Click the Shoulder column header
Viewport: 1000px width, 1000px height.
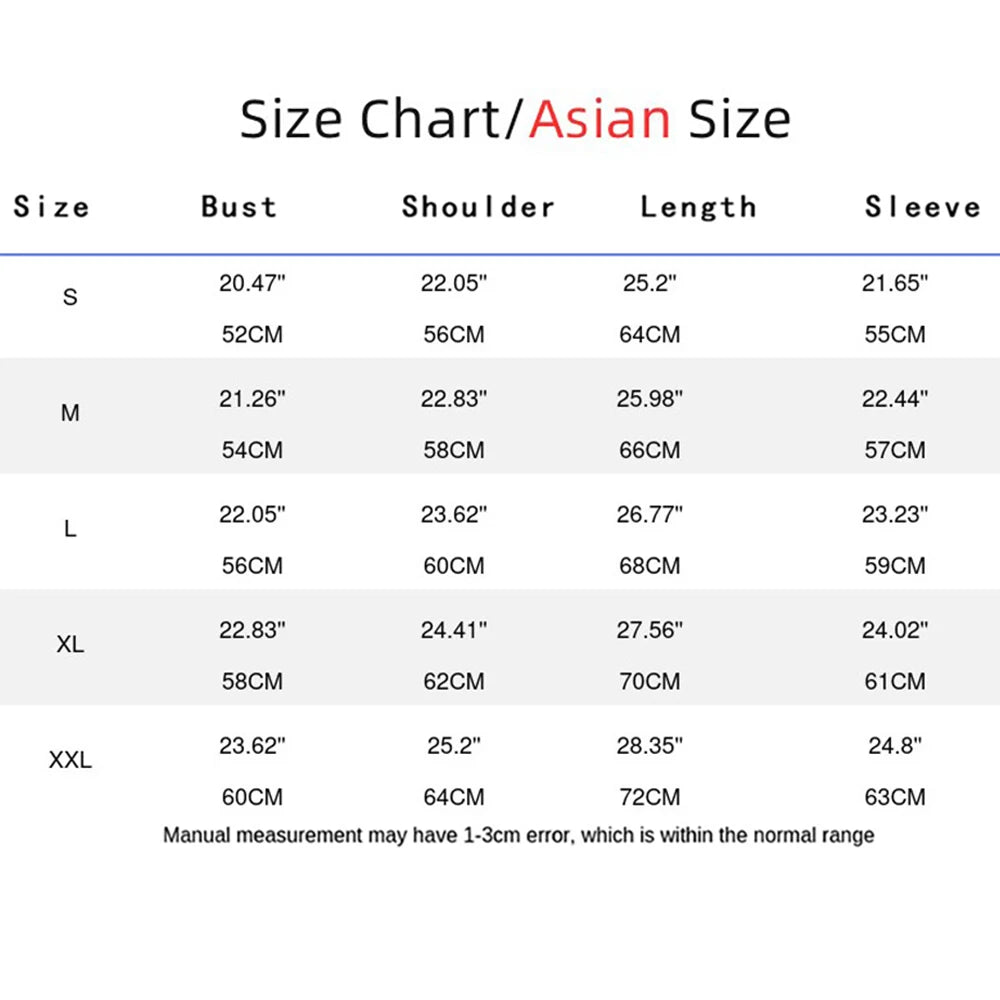[x=478, y=207]
